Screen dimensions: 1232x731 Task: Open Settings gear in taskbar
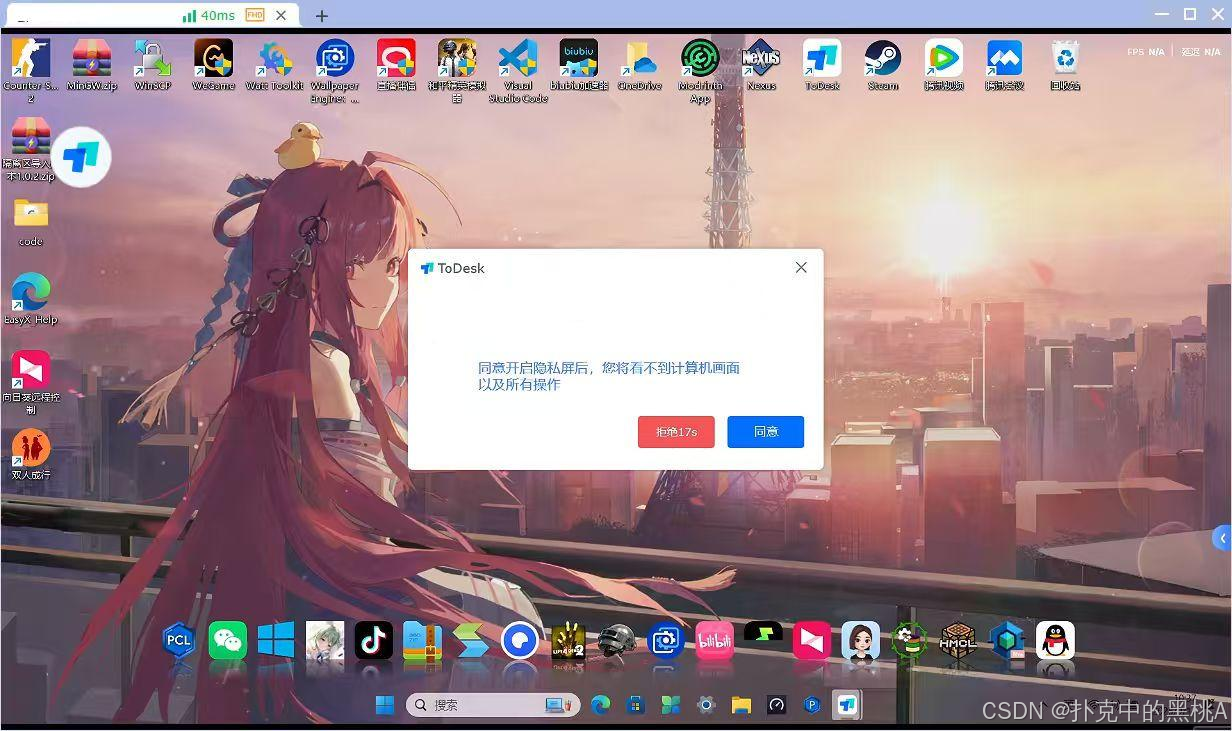pyautogui.click(x=706, y=705)
